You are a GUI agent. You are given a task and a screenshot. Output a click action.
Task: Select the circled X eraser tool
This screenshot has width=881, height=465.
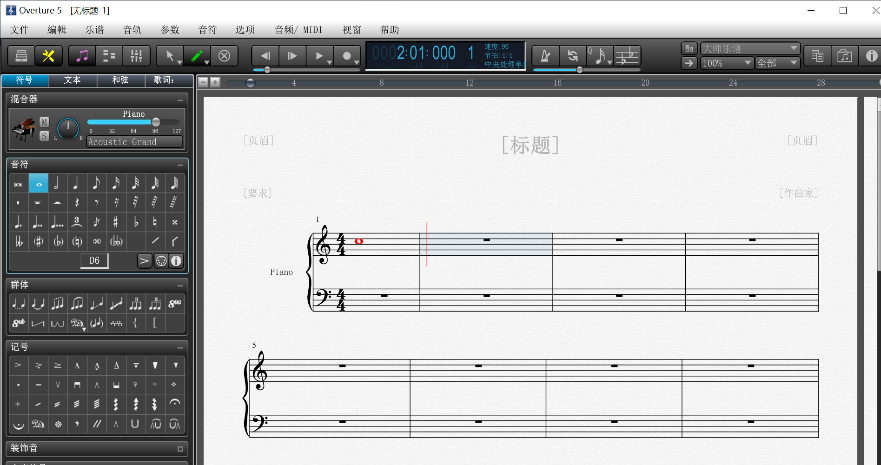point(224,56)
